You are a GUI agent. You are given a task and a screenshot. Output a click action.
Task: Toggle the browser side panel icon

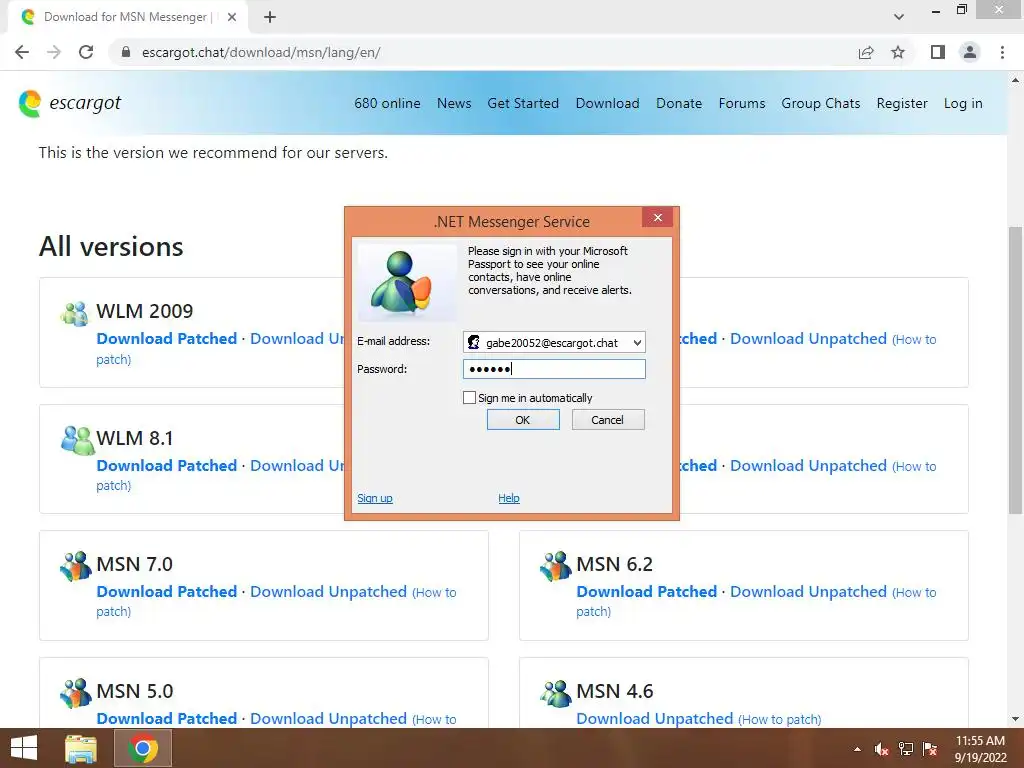tap(938, 52)
